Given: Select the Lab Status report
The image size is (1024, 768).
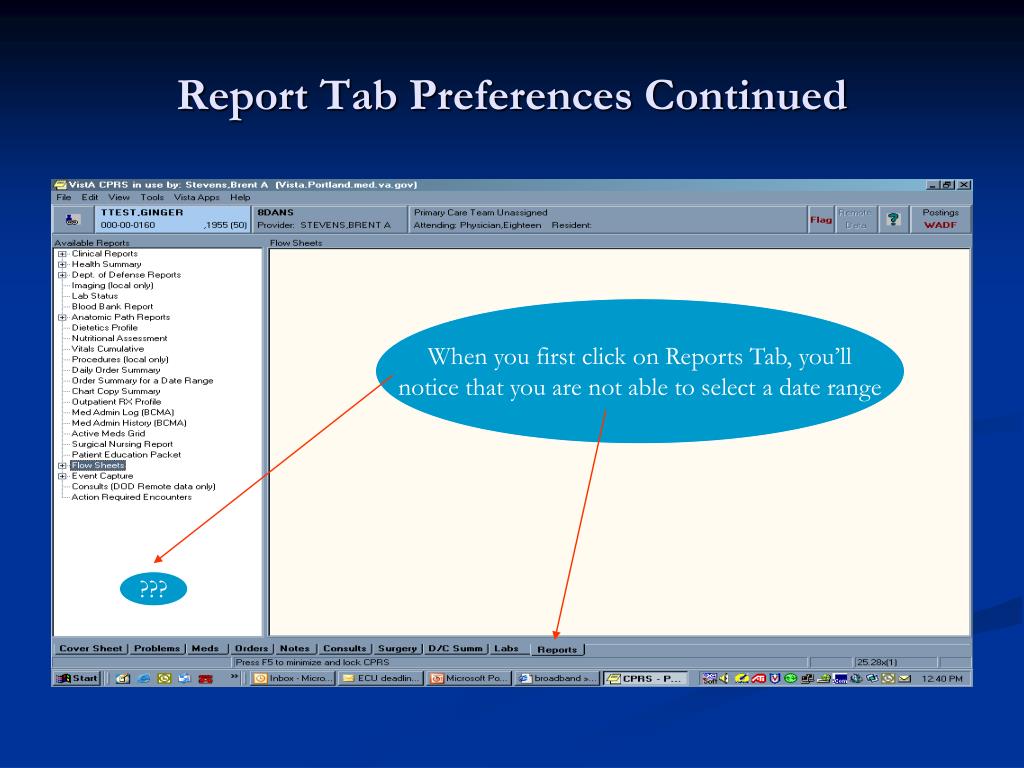Looking at the screenshot, I should pyautogui.click(x=95, y=296).
